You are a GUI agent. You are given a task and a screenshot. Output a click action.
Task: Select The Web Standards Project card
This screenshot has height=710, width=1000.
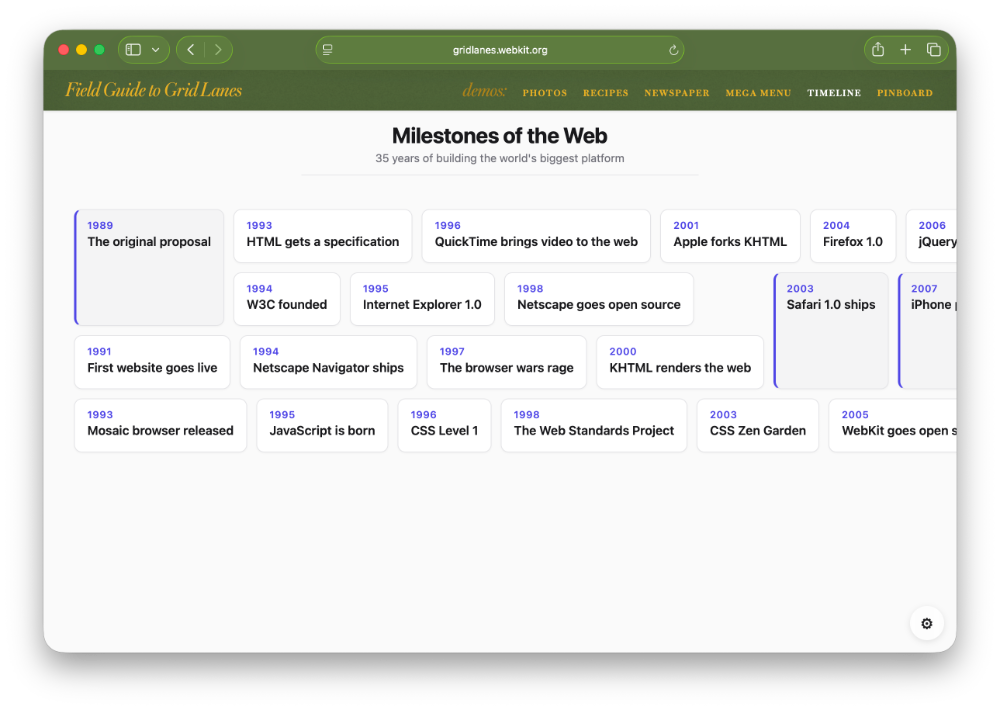click(x=594, y=425)
